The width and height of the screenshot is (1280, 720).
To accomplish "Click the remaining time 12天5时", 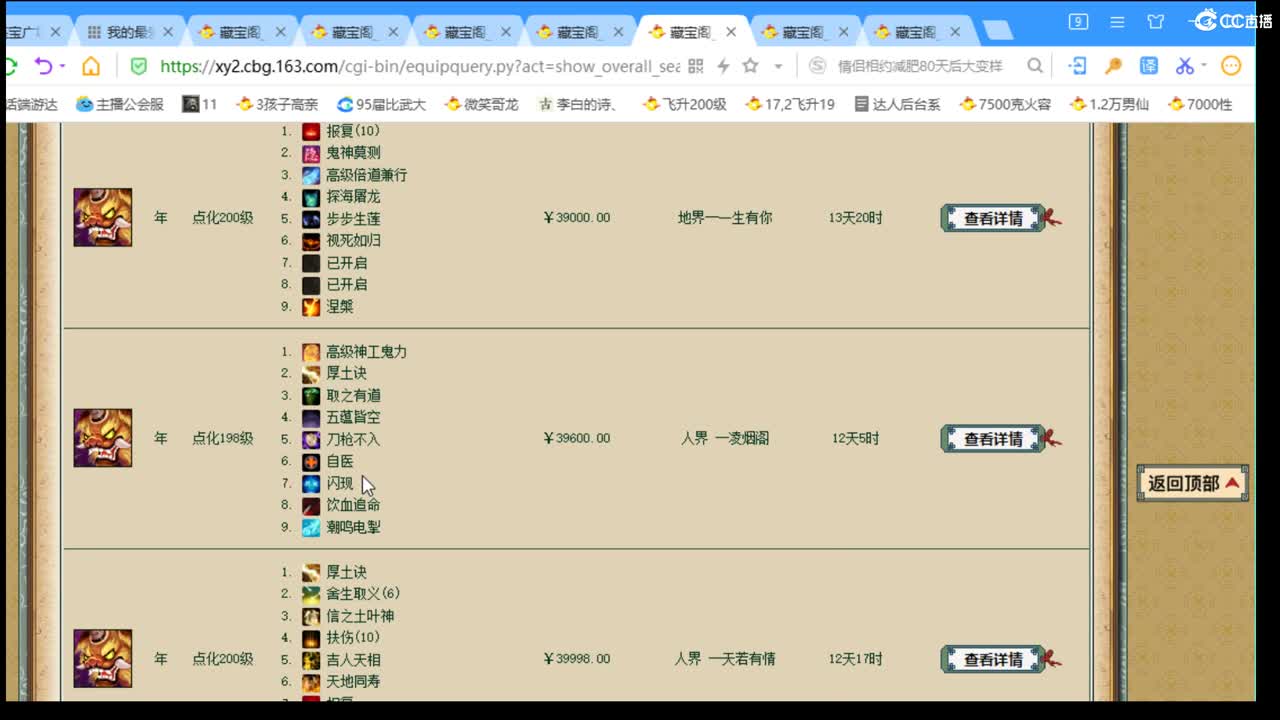I will pos(855,439).
